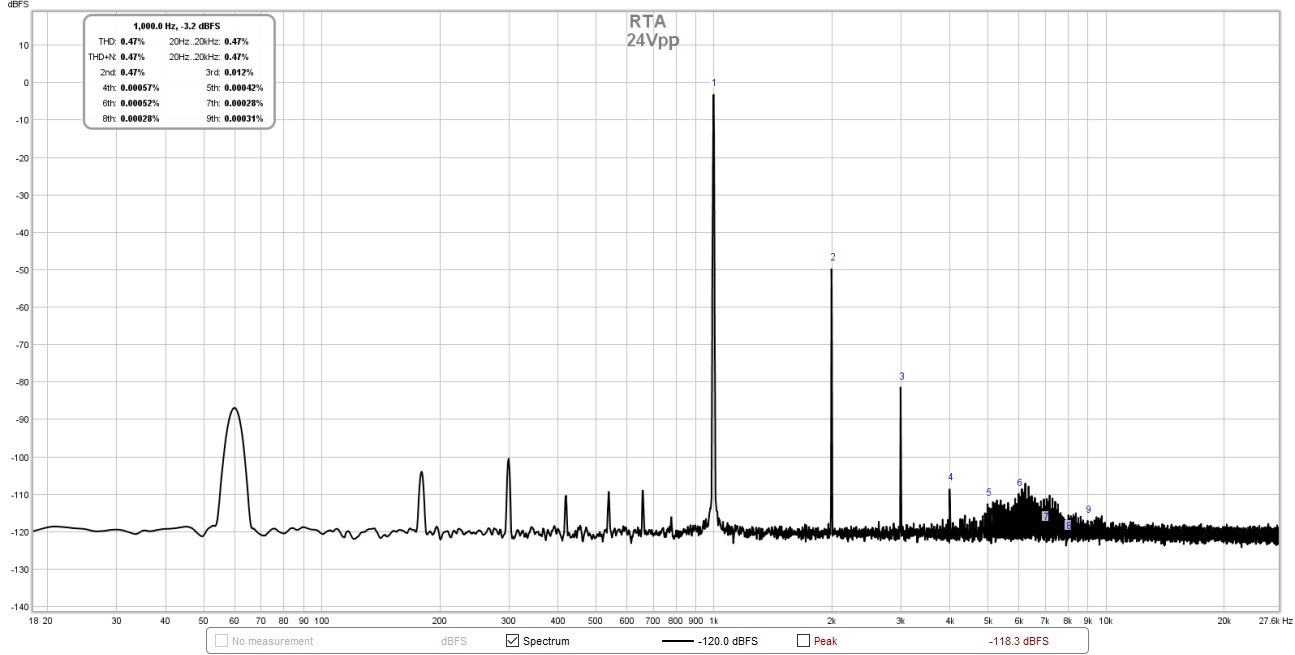Select the highlighted harmonic marker 7
The height and width of the screenshot is (655, 1295).
click(x=1045, y=517)
